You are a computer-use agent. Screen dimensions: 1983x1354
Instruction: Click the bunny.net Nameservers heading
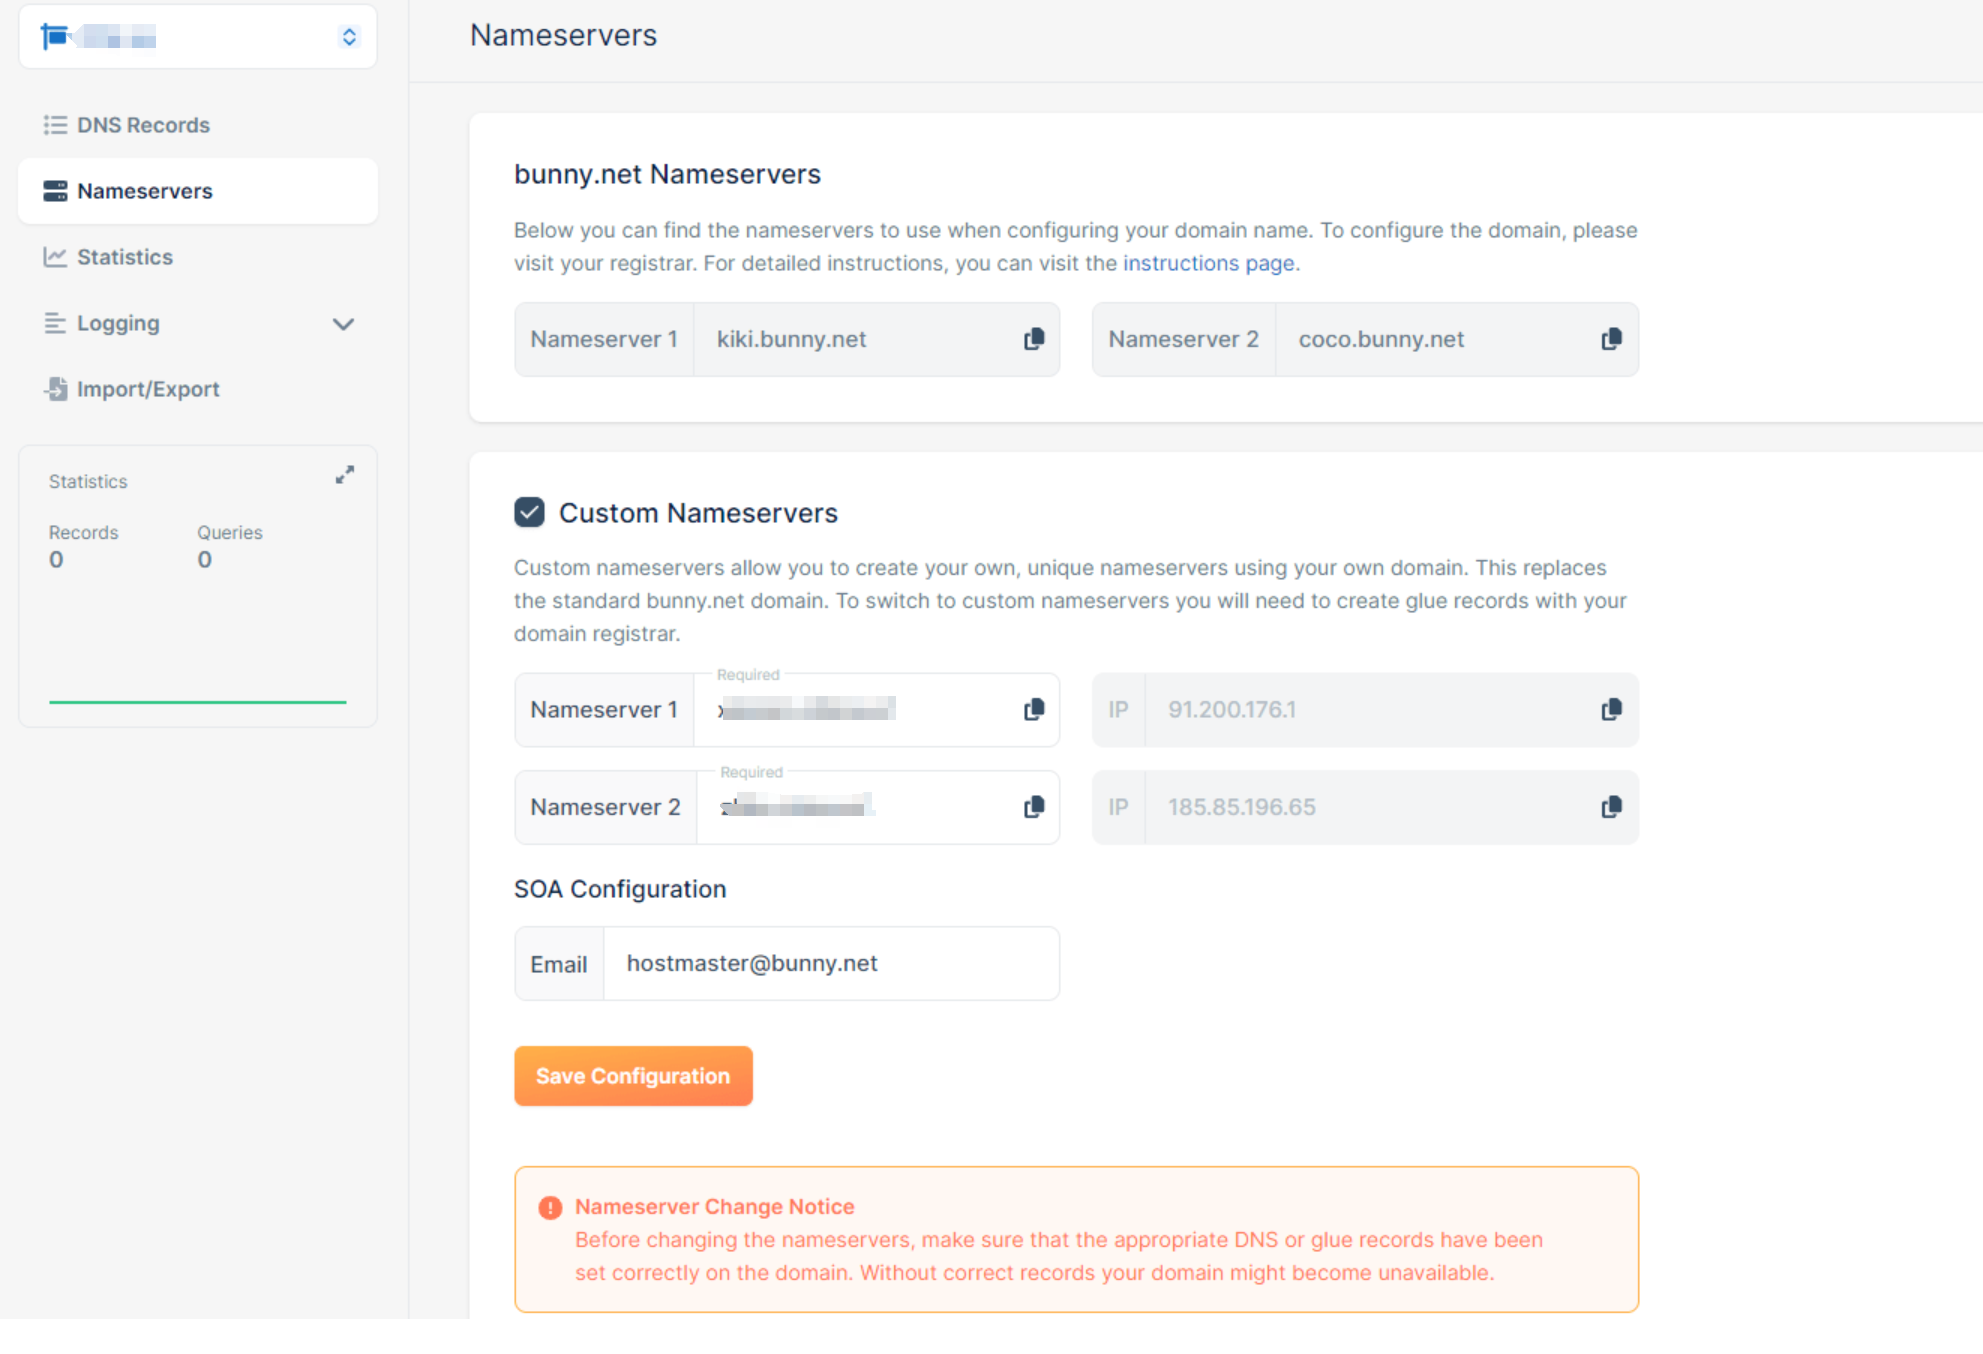pyautogui.click(x=667, y=174)
